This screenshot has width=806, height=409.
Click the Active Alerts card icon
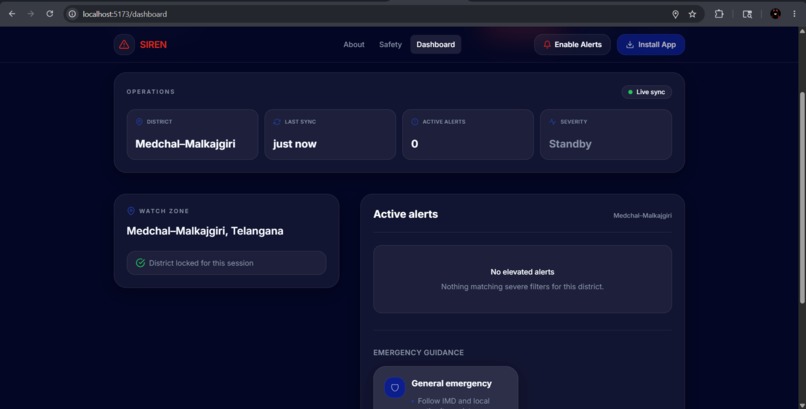[x=414, y=122]
